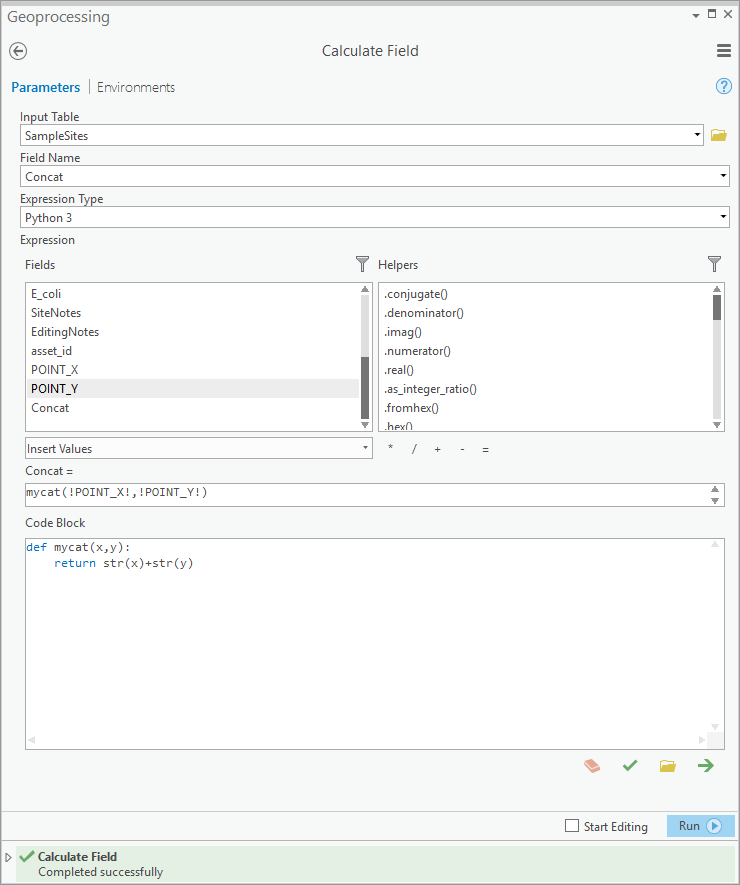
Task: Expand the Insert Values dropdown
Action: point(366,449)
